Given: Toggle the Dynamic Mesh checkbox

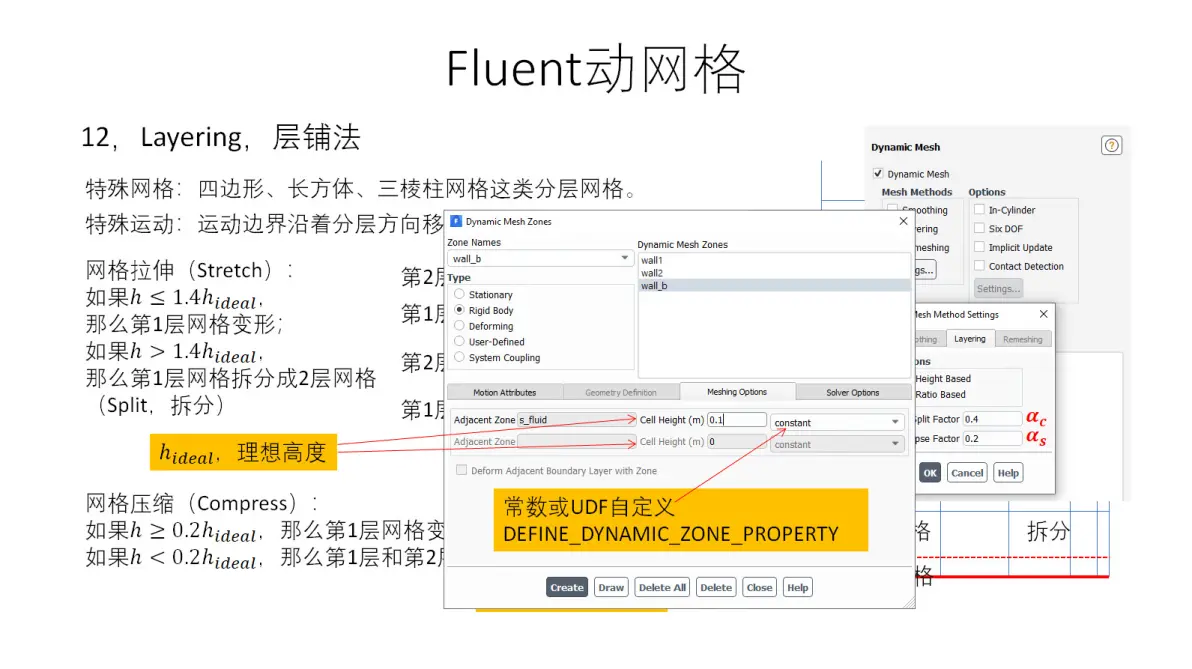Looking at the screenshot, I should click(878, 173).
